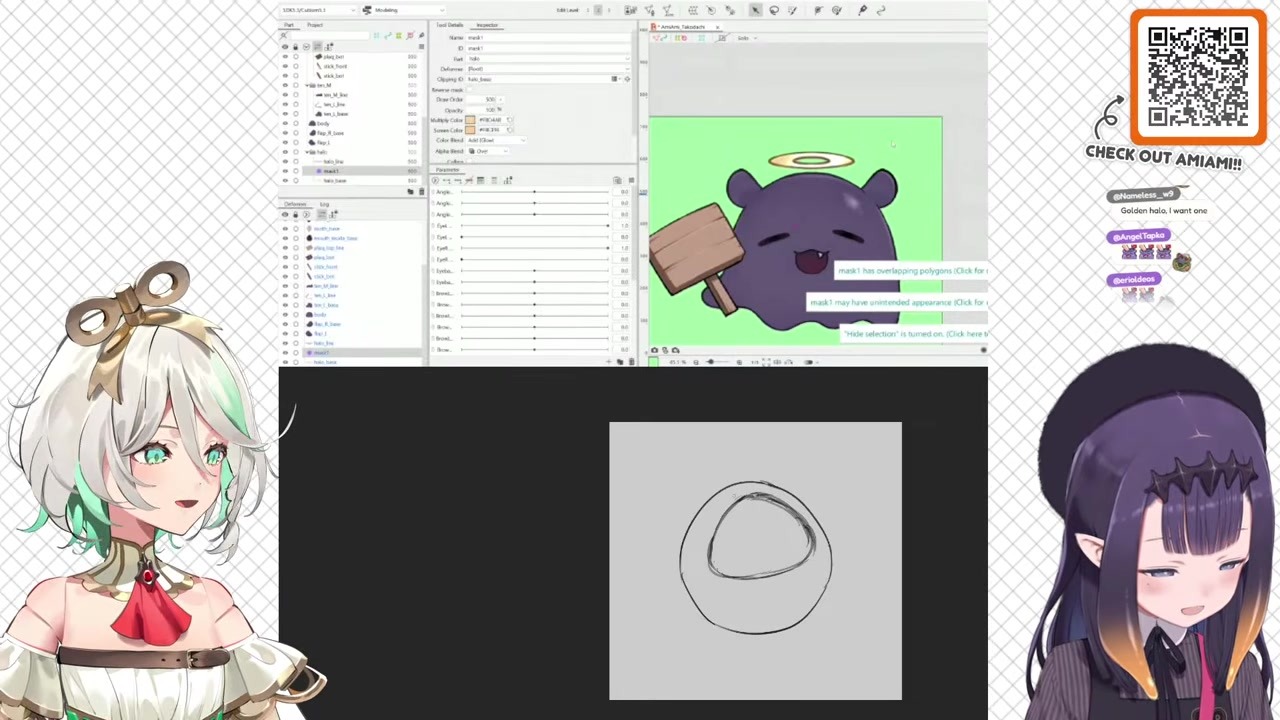Click the zoom-in icon in the canvas bottom bar
1280x720 pixels.
coord(739,362)
